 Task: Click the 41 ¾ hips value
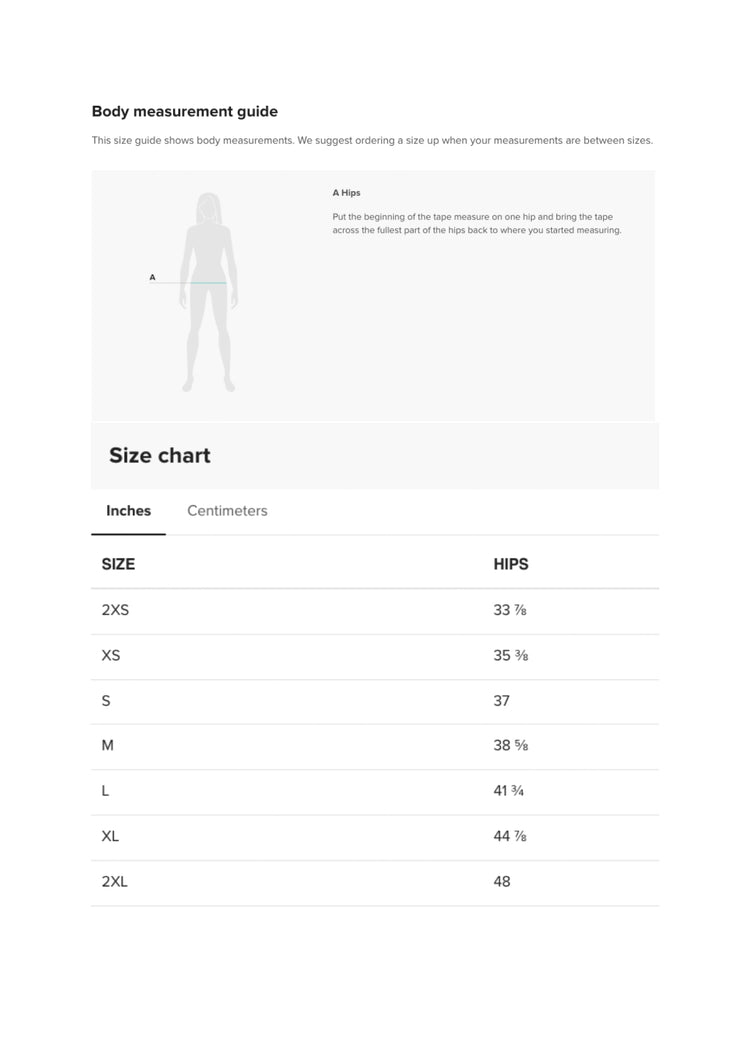pyautogui.click(x=508, y=791)
